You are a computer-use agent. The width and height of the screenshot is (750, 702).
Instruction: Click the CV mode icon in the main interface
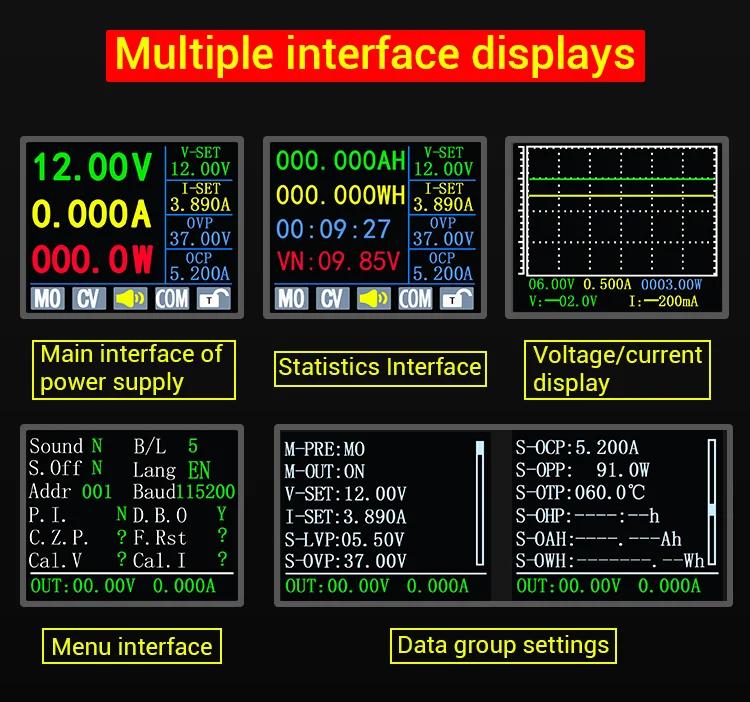[x=89, y=298]
